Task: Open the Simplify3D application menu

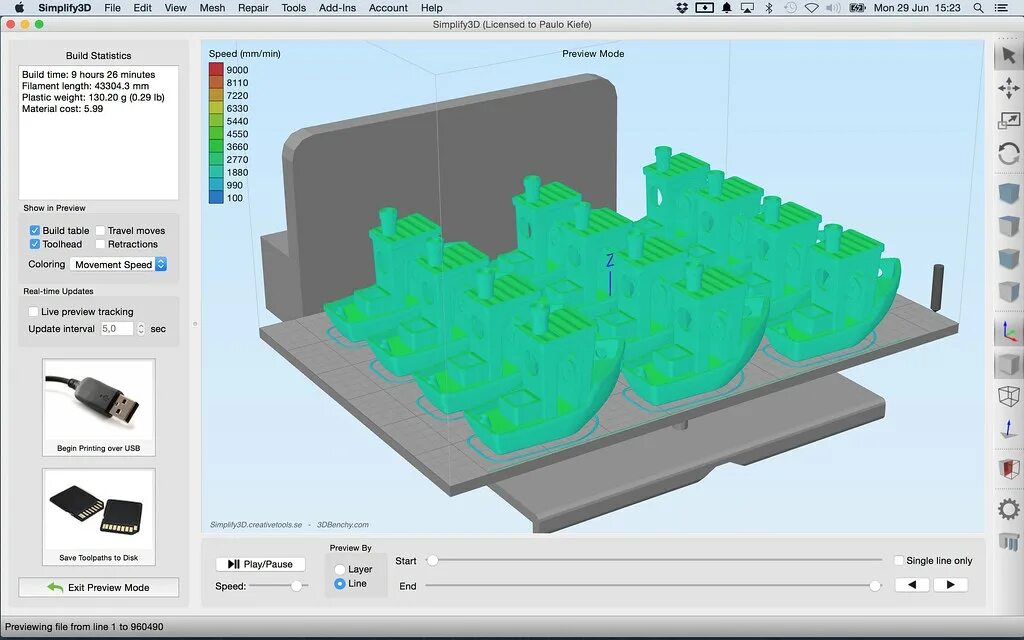Action: pyautogui.click(x=65, y=8)
